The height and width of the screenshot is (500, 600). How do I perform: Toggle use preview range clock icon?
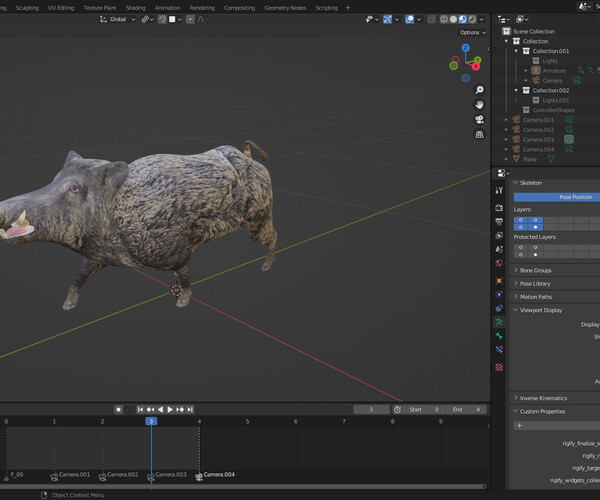click(x=397, y=409)
